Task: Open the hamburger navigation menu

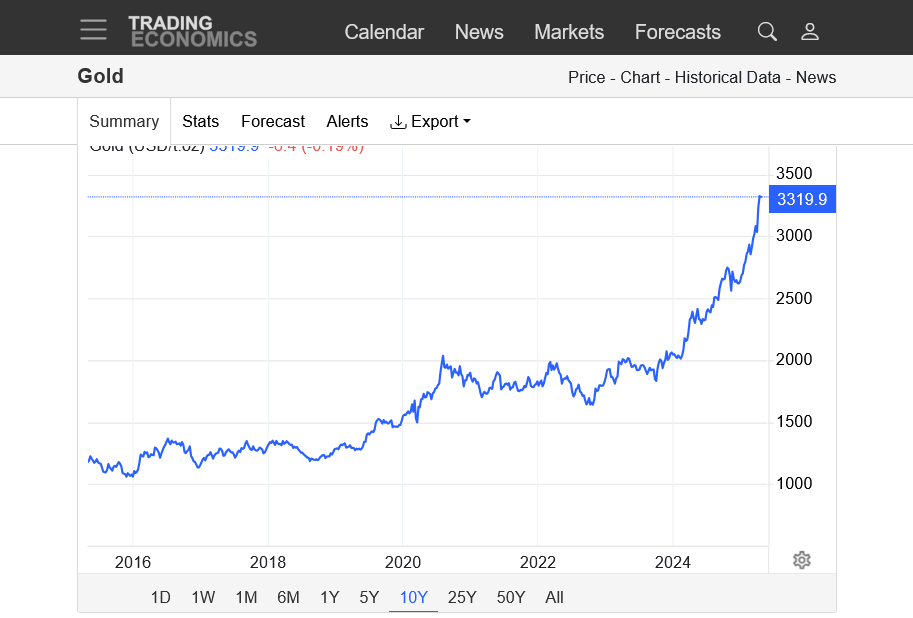Action: [x=93, y=30]
